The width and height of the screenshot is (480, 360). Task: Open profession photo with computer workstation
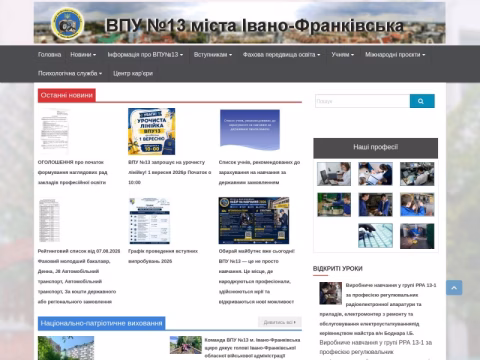pyautogui.click(x=334, y=174)
